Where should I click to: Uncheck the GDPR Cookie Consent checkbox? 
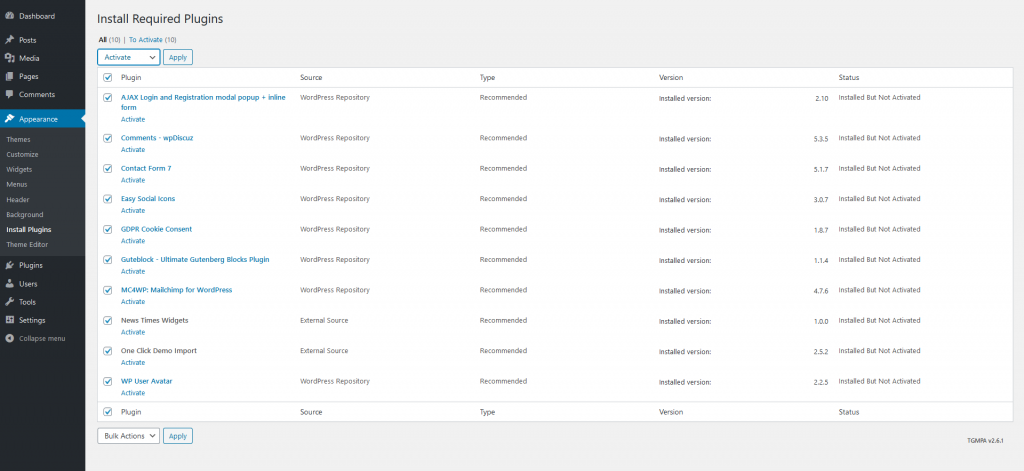coord(108,229)
